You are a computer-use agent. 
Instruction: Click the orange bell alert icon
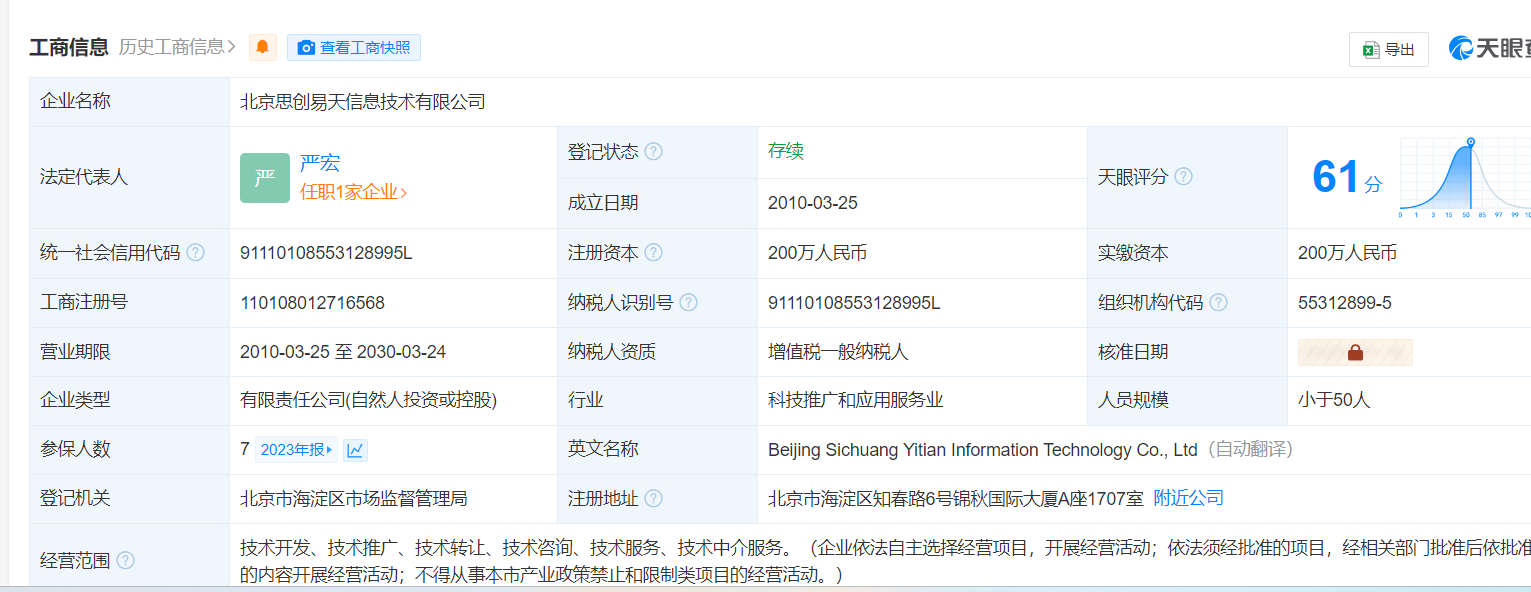coord(262,47)
